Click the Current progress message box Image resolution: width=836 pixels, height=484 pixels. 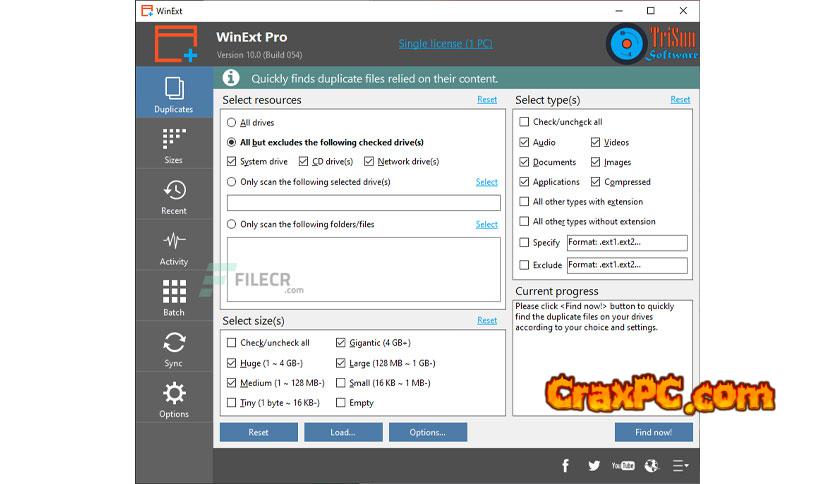(602, 358)
